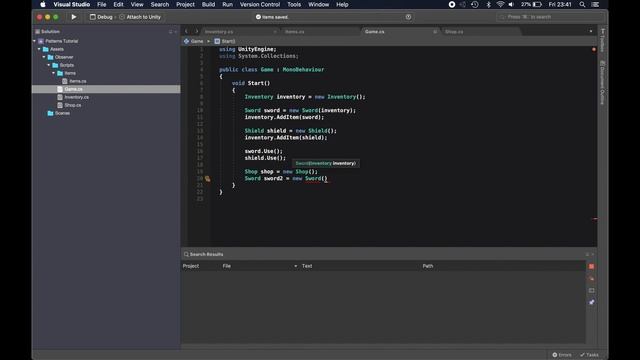Open the Game class breadcrumb selector
This screenshot has width=640, height=360.
click(x=193, y=41)
